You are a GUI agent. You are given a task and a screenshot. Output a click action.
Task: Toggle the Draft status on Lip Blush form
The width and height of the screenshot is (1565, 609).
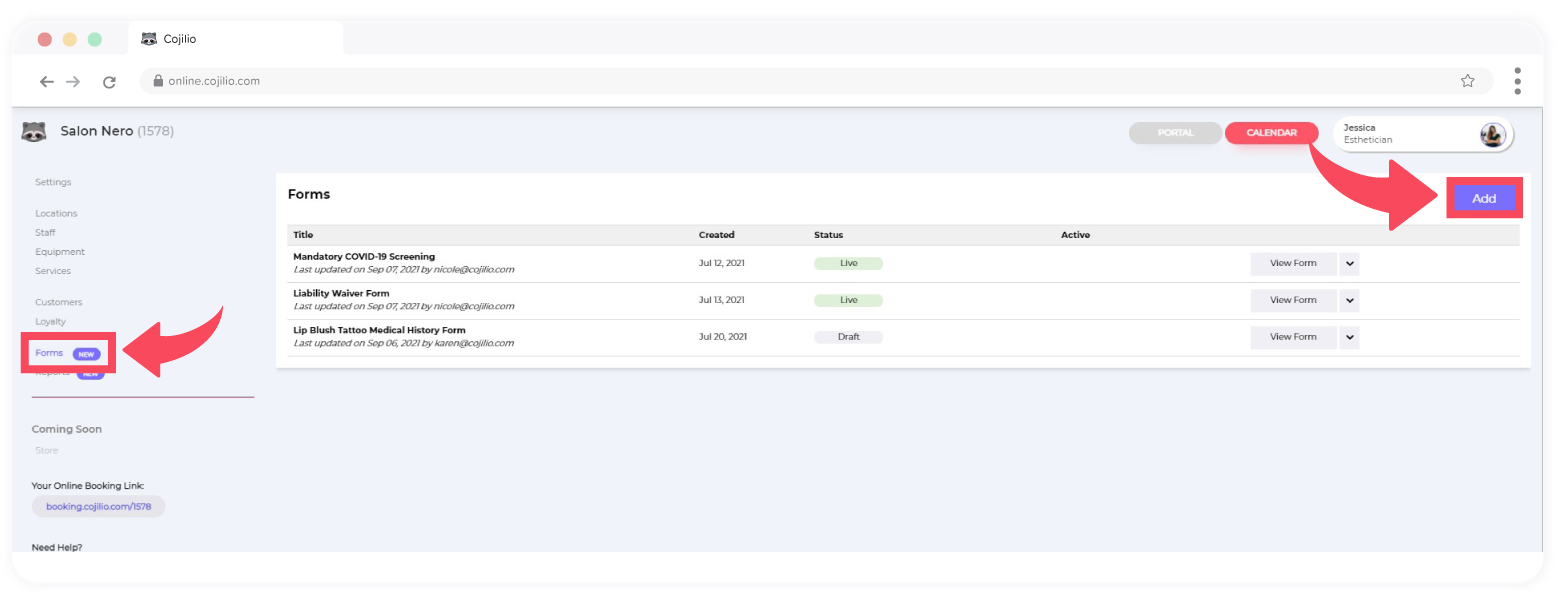848,336
